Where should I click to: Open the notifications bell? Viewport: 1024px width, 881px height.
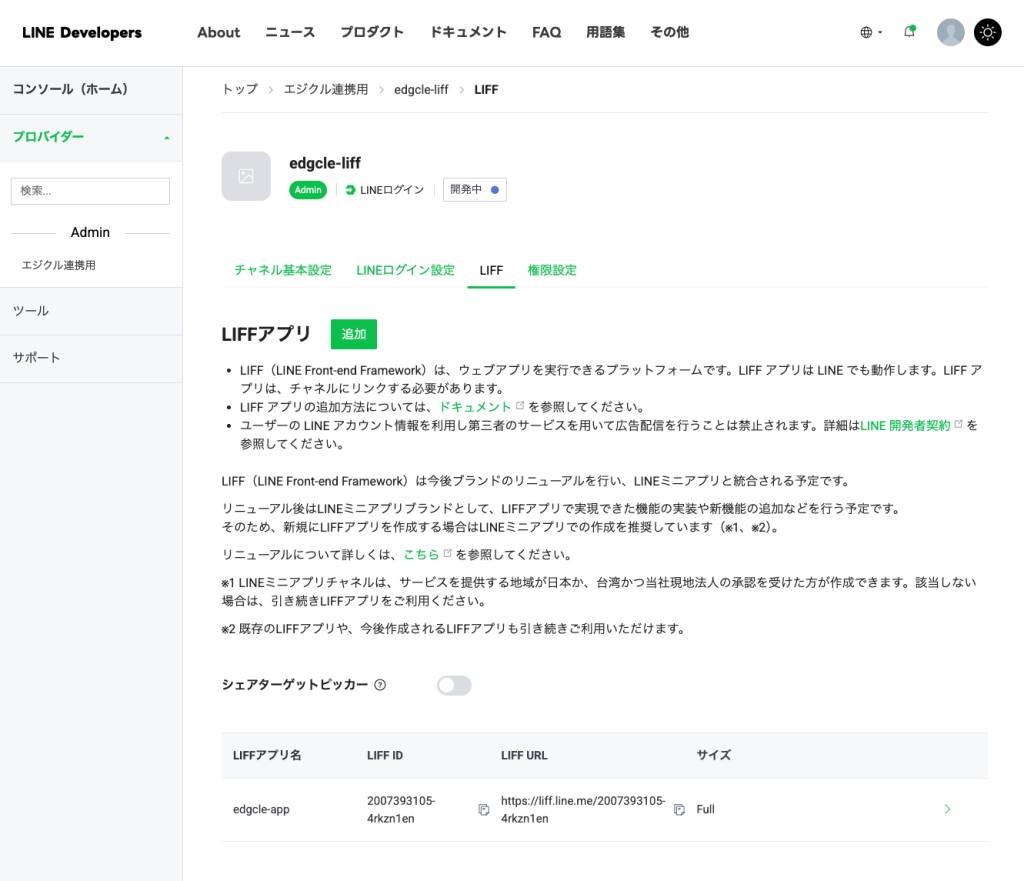[909, 31]
